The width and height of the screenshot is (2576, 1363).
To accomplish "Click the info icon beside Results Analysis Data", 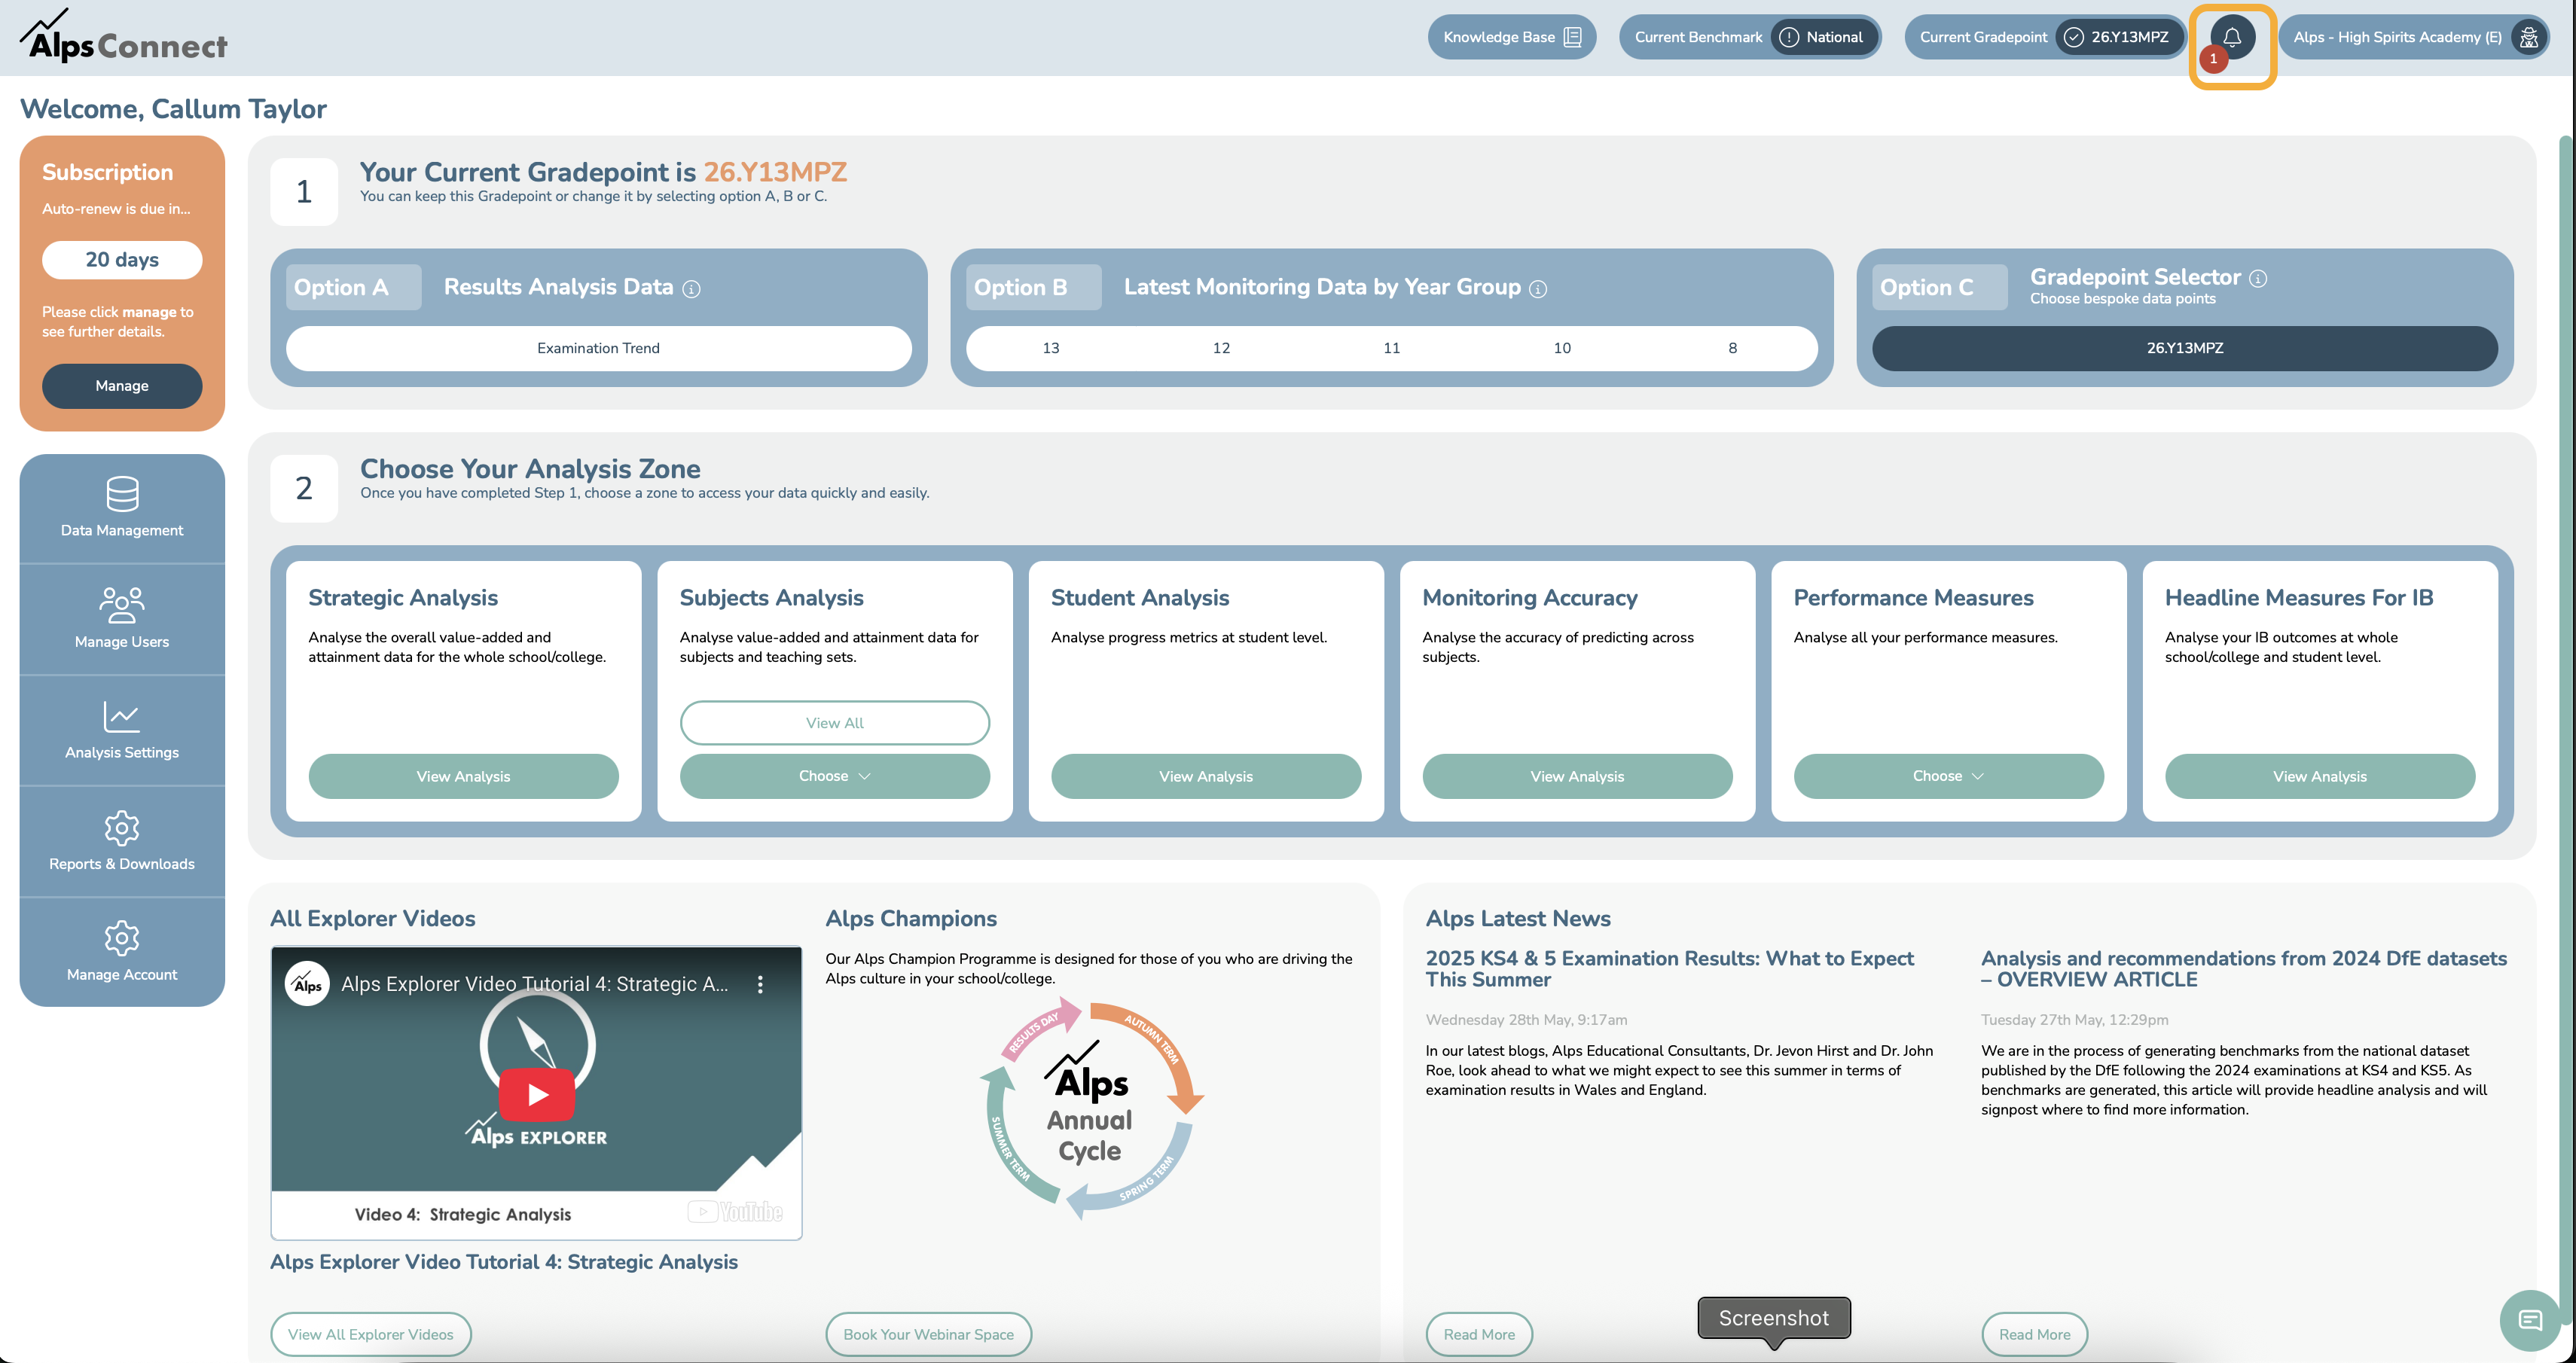I will tap(691, 289).
